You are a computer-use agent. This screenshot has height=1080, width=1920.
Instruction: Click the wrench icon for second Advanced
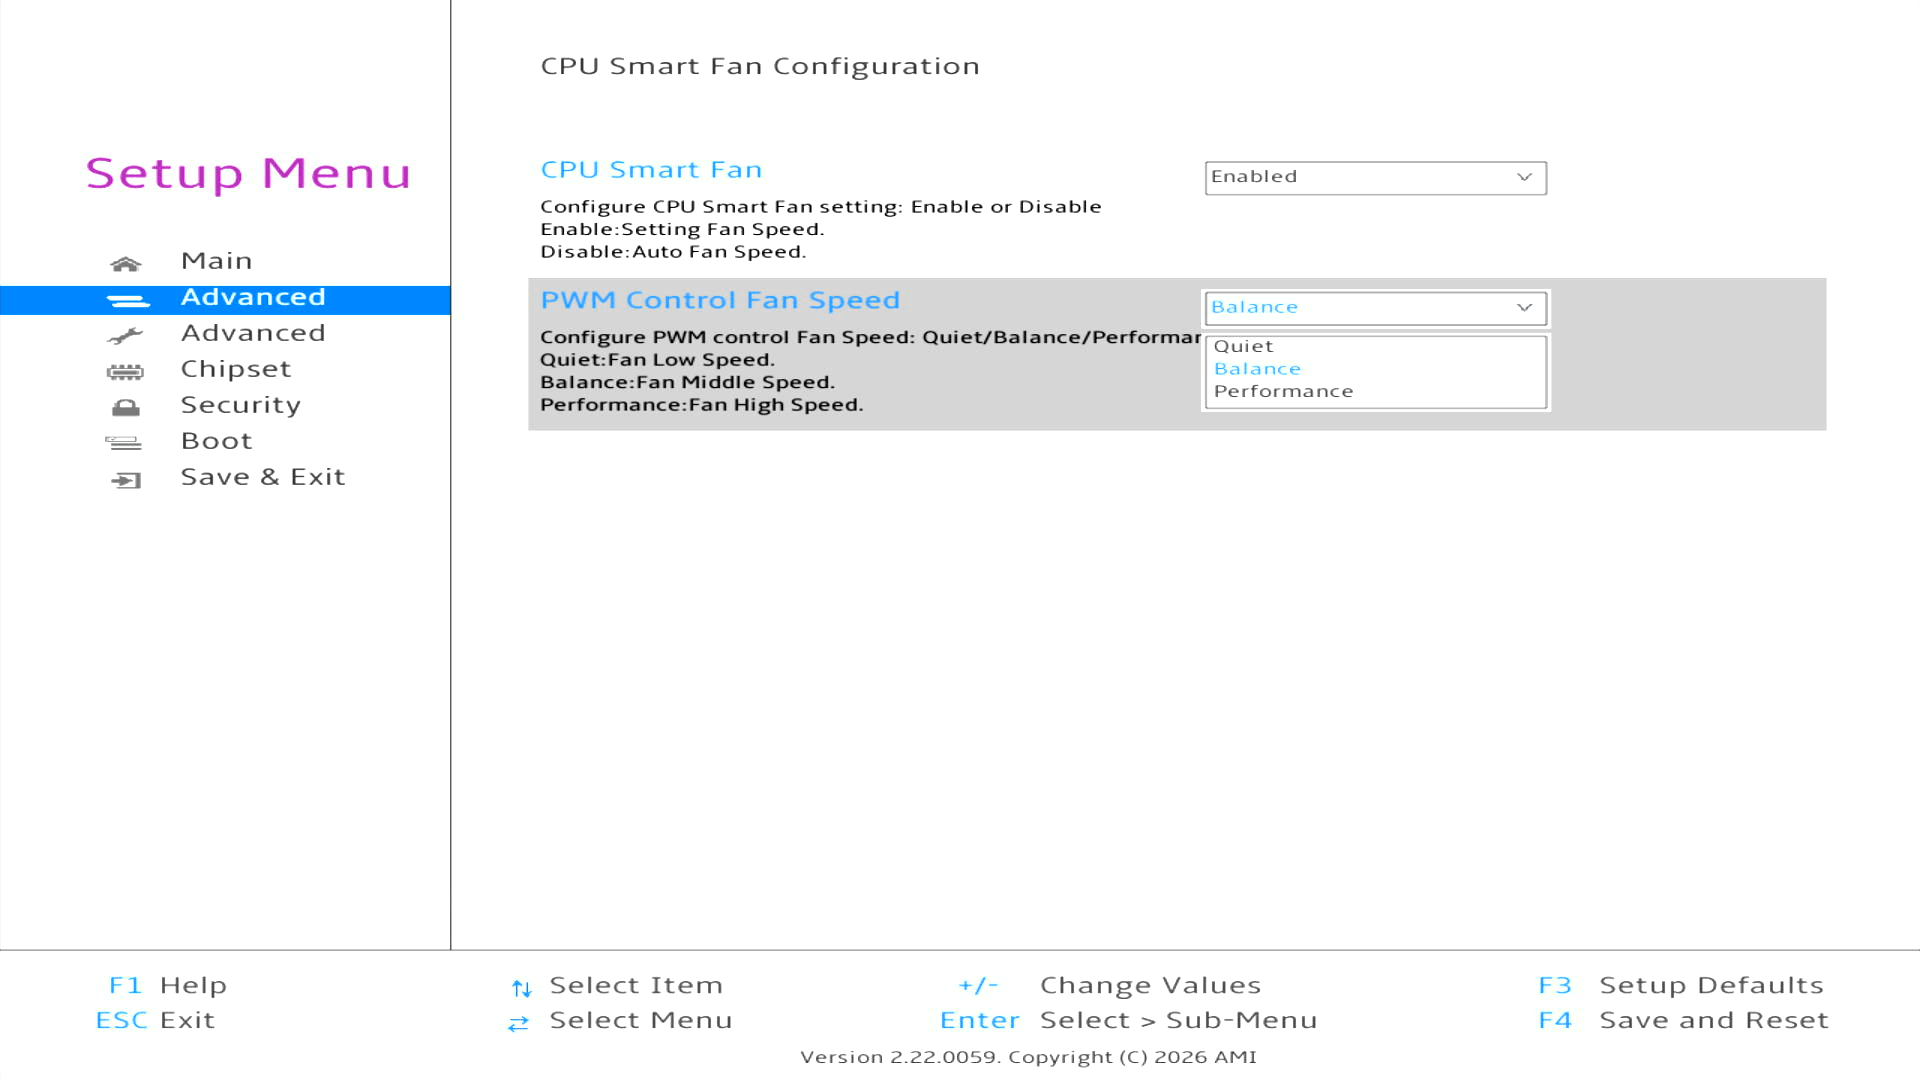coord(126,336)
